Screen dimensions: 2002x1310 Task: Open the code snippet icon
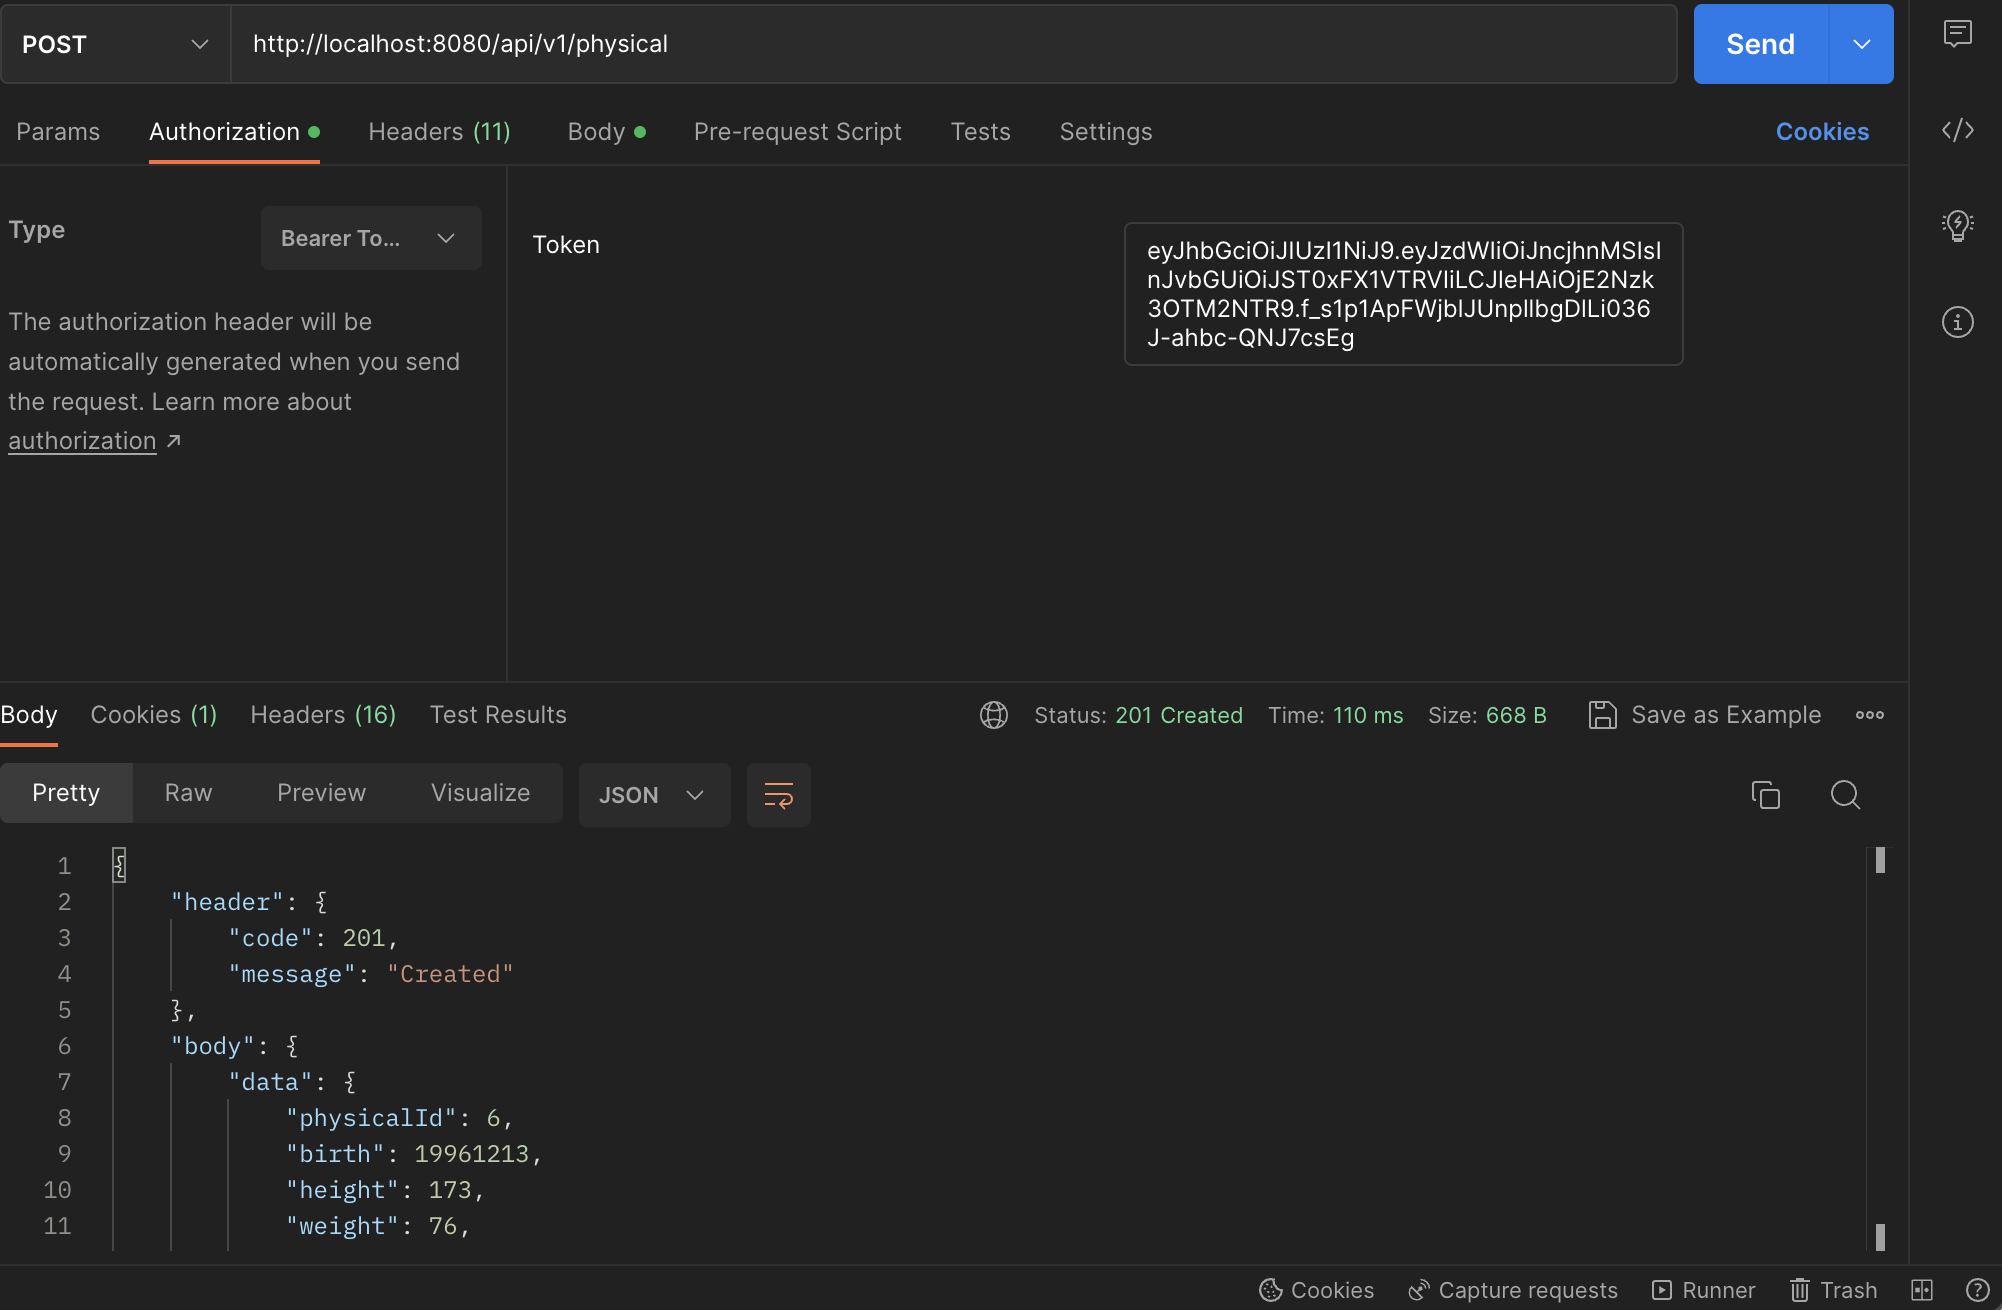pos(1957,131)
